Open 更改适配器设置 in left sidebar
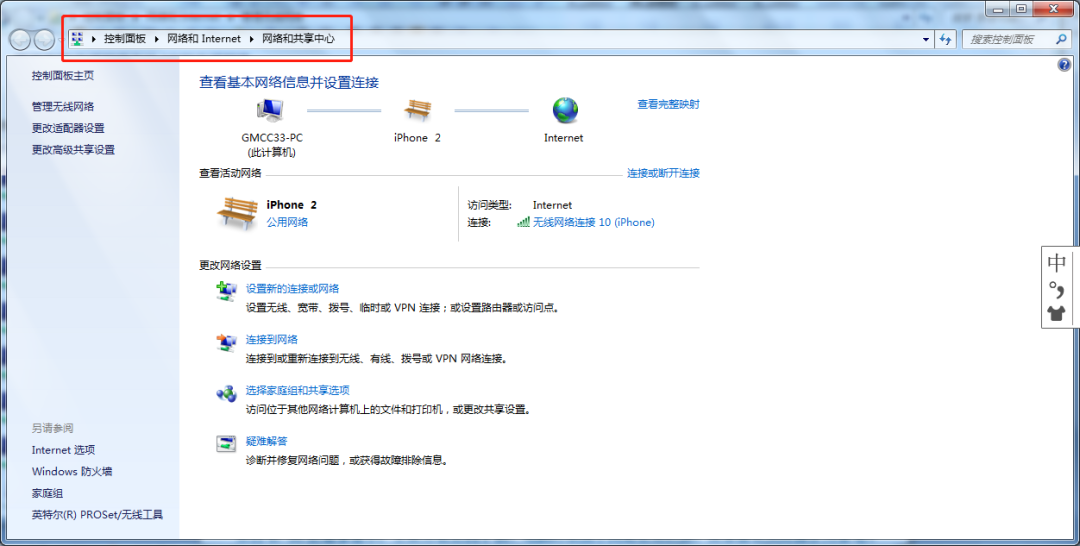 [68, 128]
